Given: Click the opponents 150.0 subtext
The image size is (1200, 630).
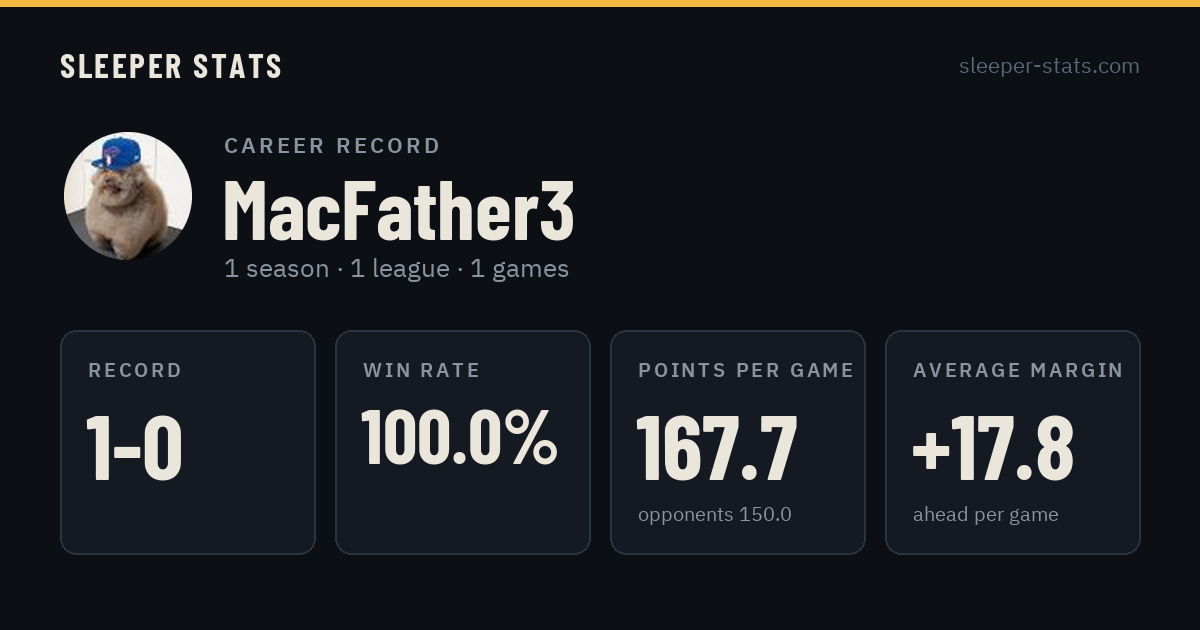Looking at the screenshot, I should pyautogui.click(x=715, y=515).
